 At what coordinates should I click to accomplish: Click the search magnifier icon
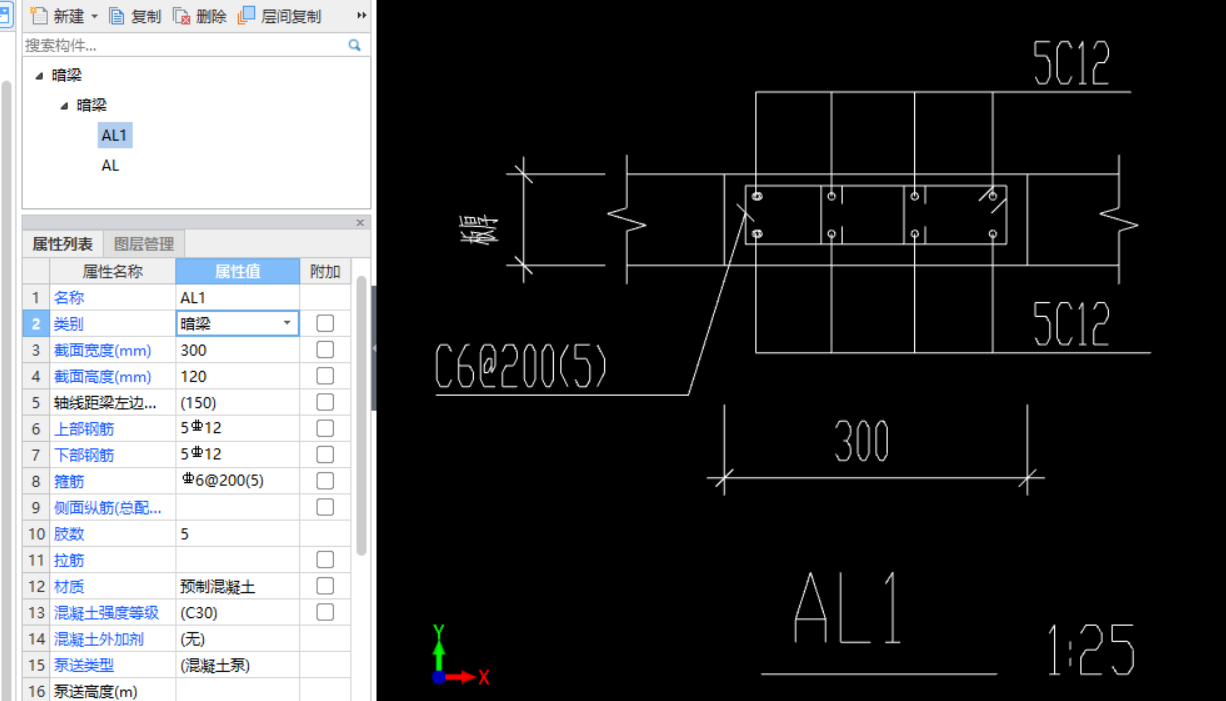point(354,45)
